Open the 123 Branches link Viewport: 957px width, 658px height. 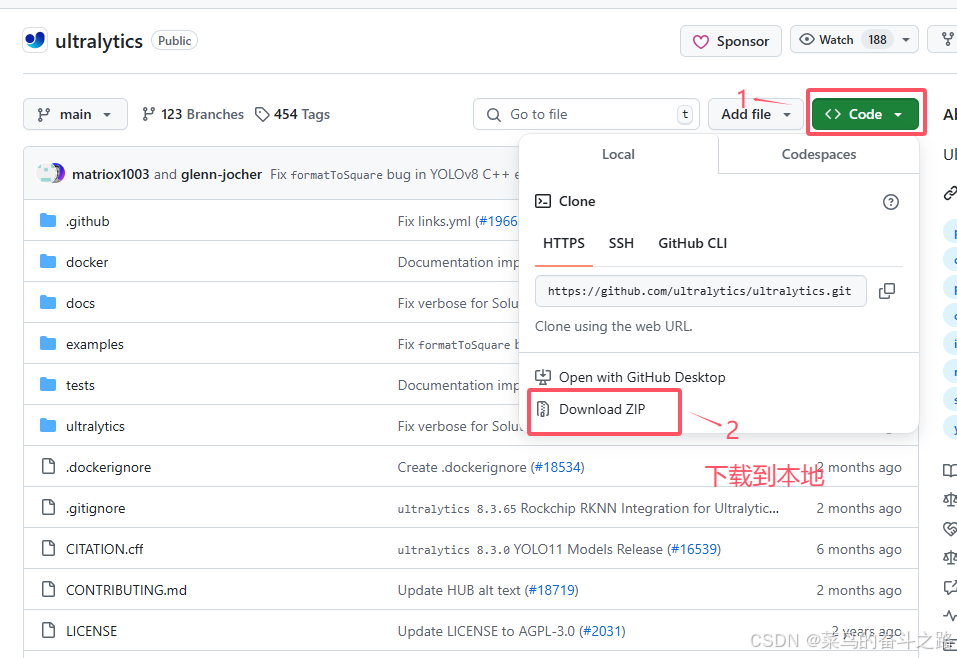pyautogui.click(x=193, y=114)
